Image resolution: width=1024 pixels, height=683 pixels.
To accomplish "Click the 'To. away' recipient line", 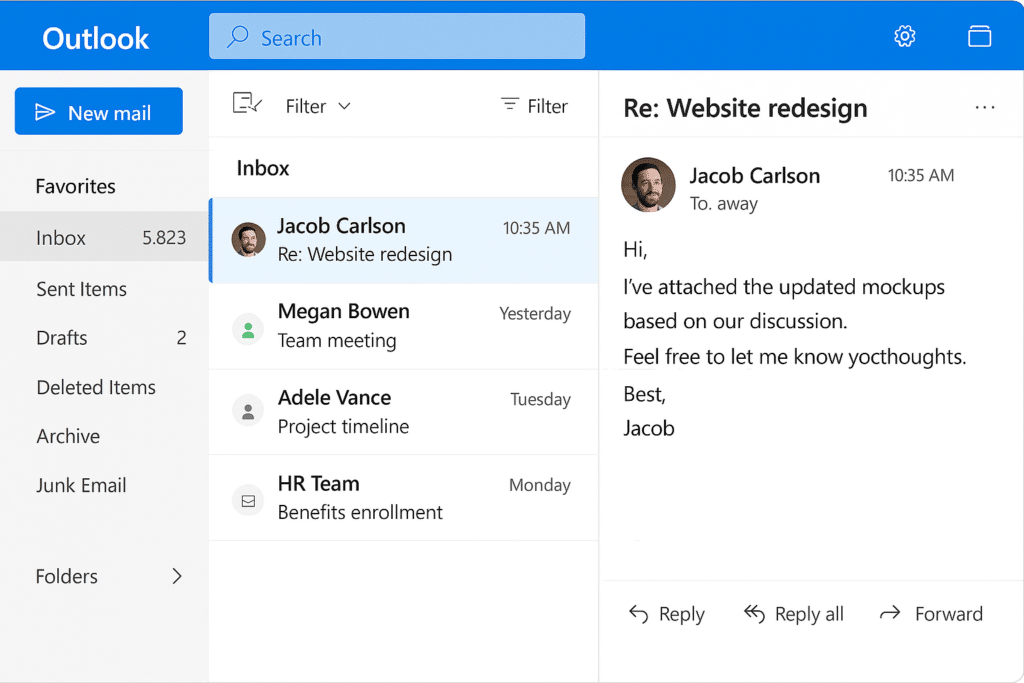I will [x=724, y=204].
